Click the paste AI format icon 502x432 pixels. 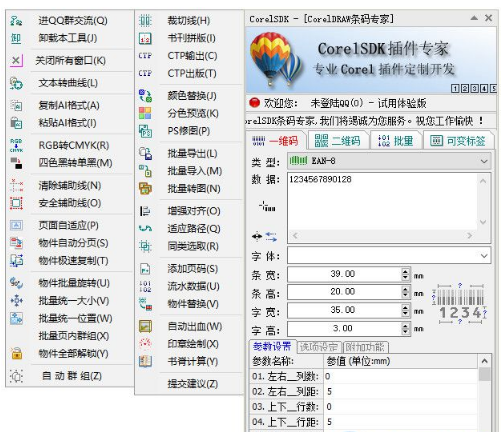(16, 123)
